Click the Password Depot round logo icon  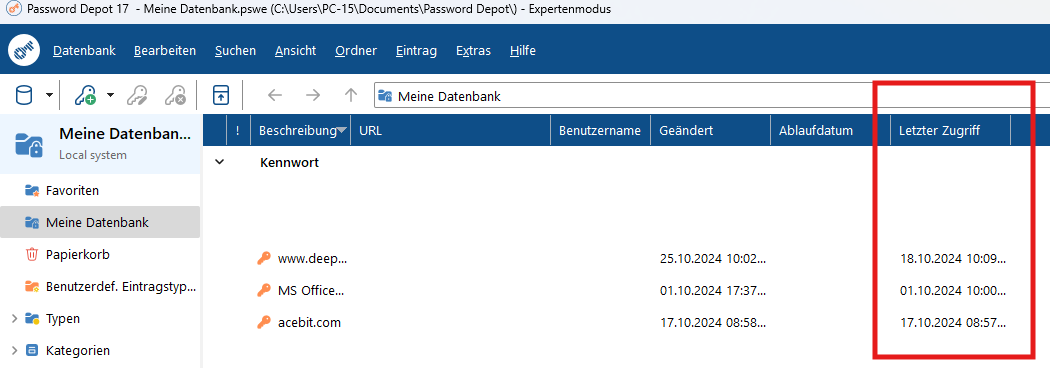pos(24,50)
